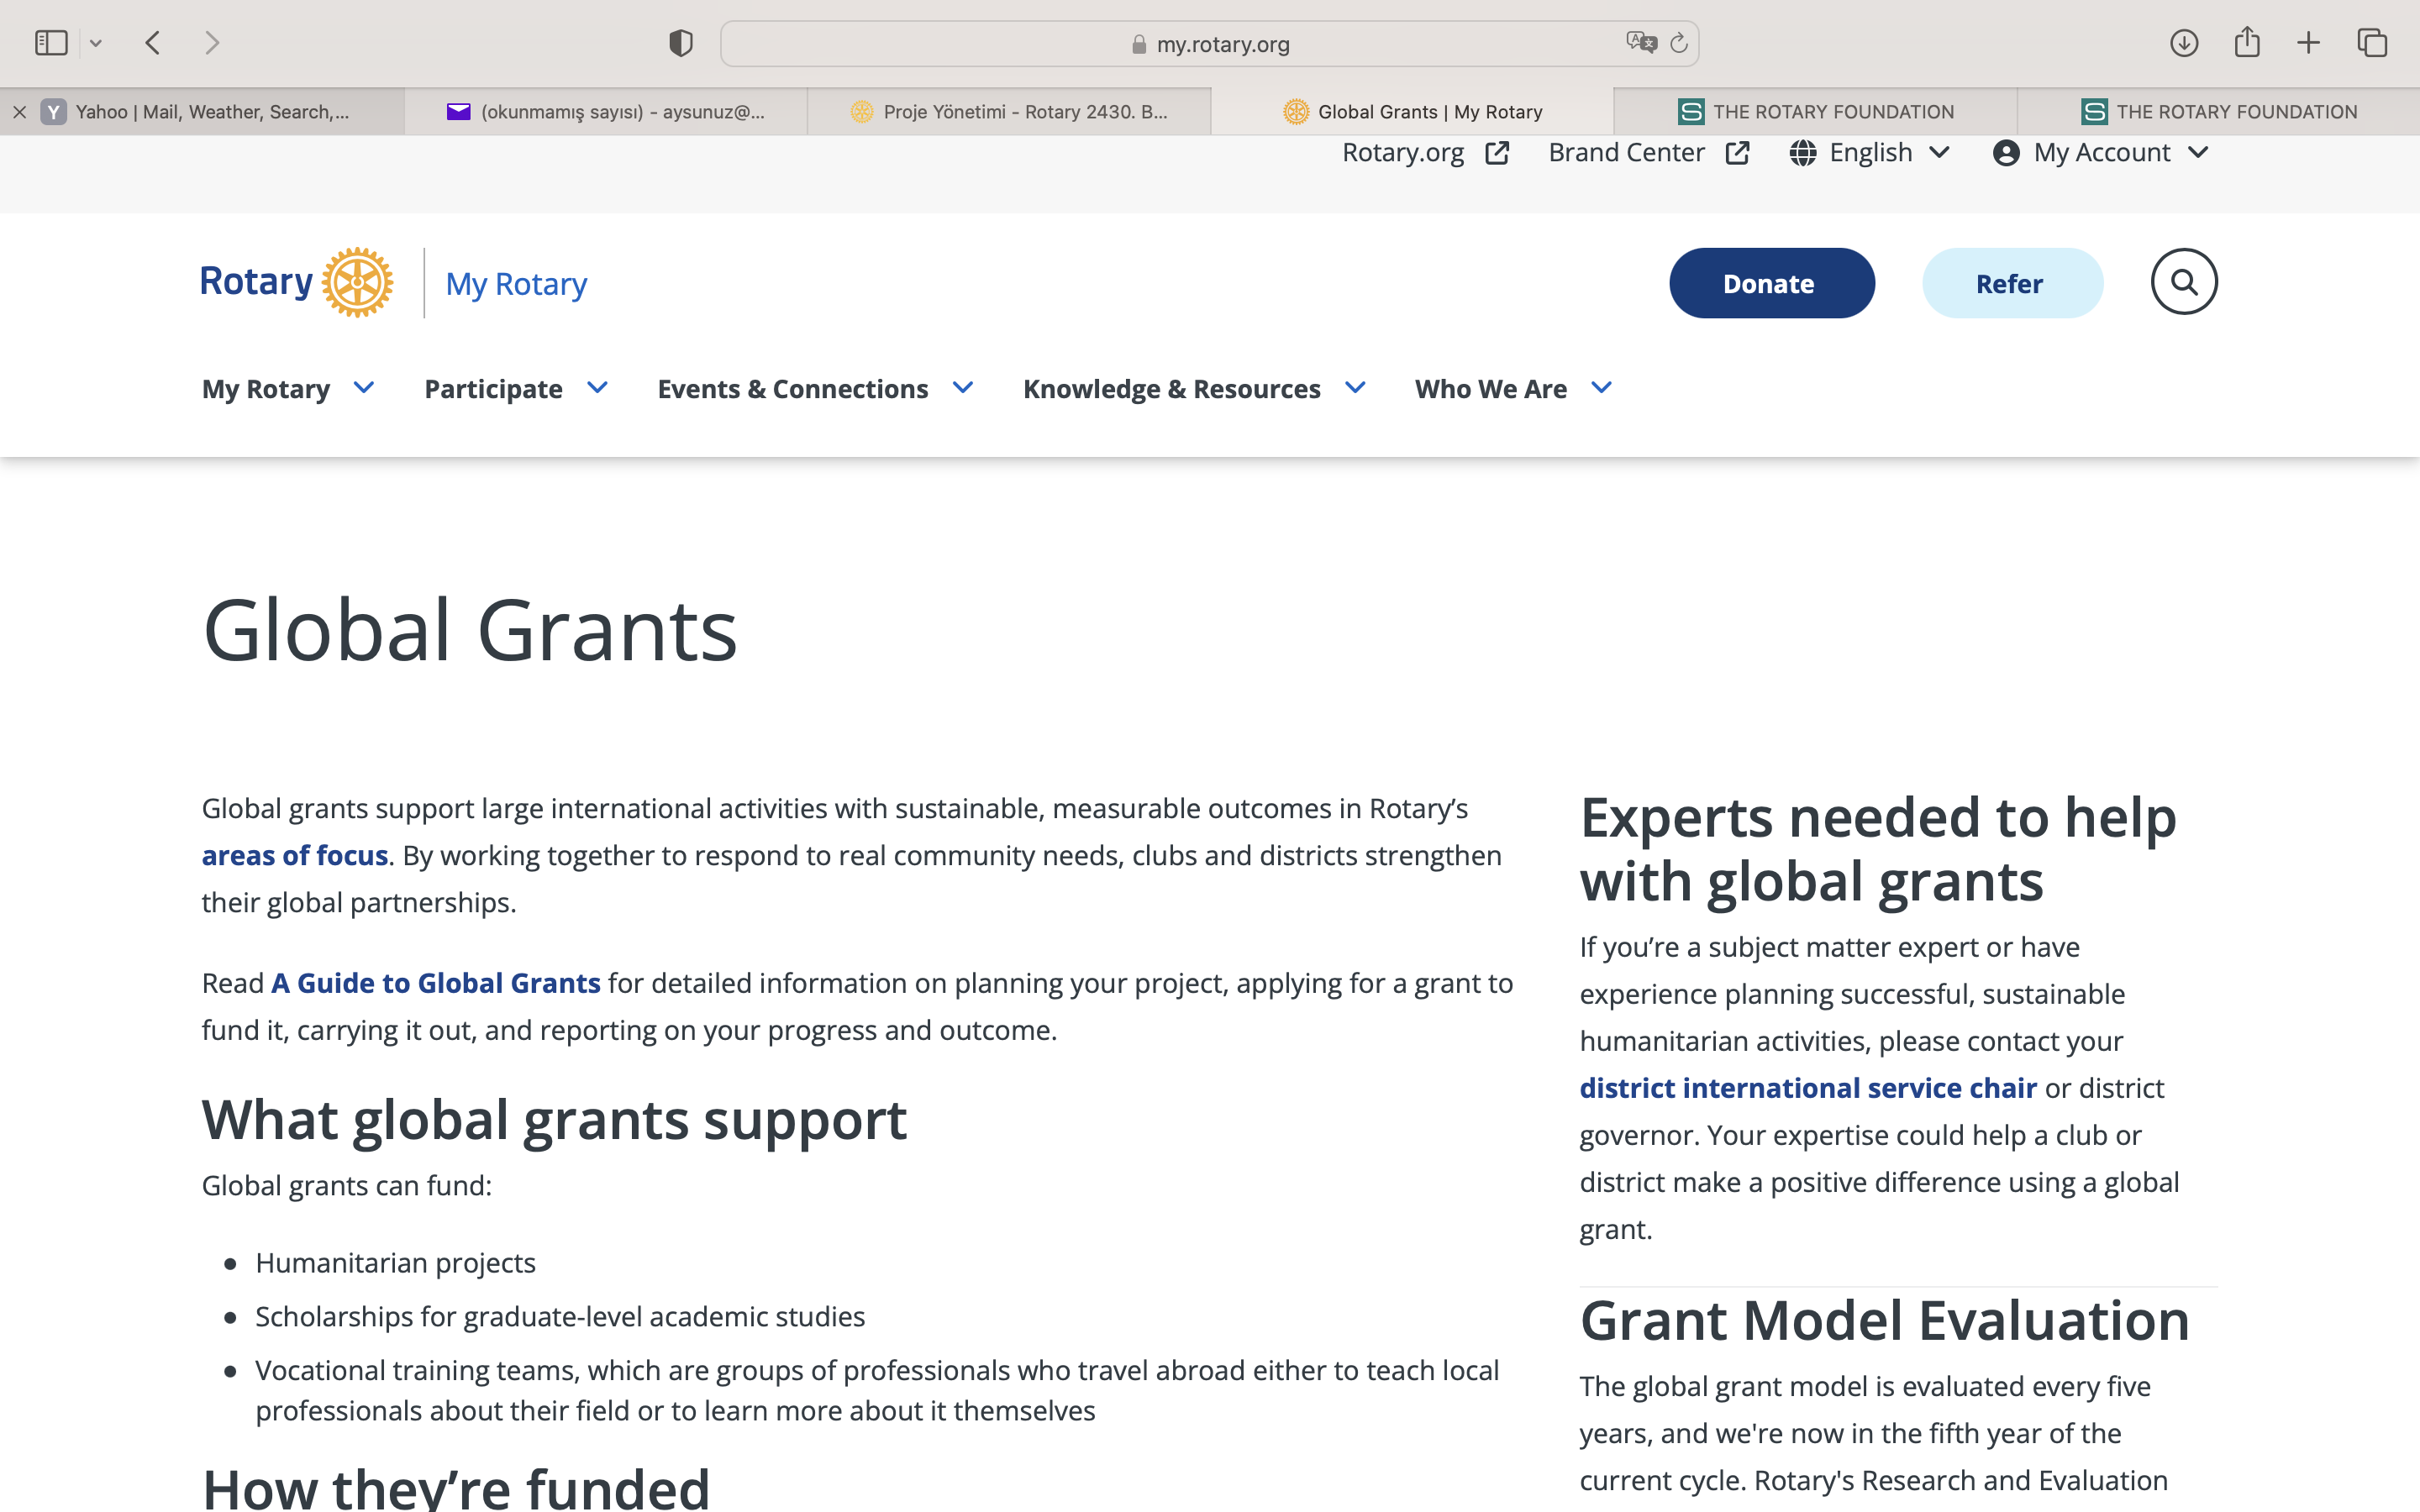Open the privacy report shield icon
Viewport: 2420px width, 1512px height.
pos(681,43)
